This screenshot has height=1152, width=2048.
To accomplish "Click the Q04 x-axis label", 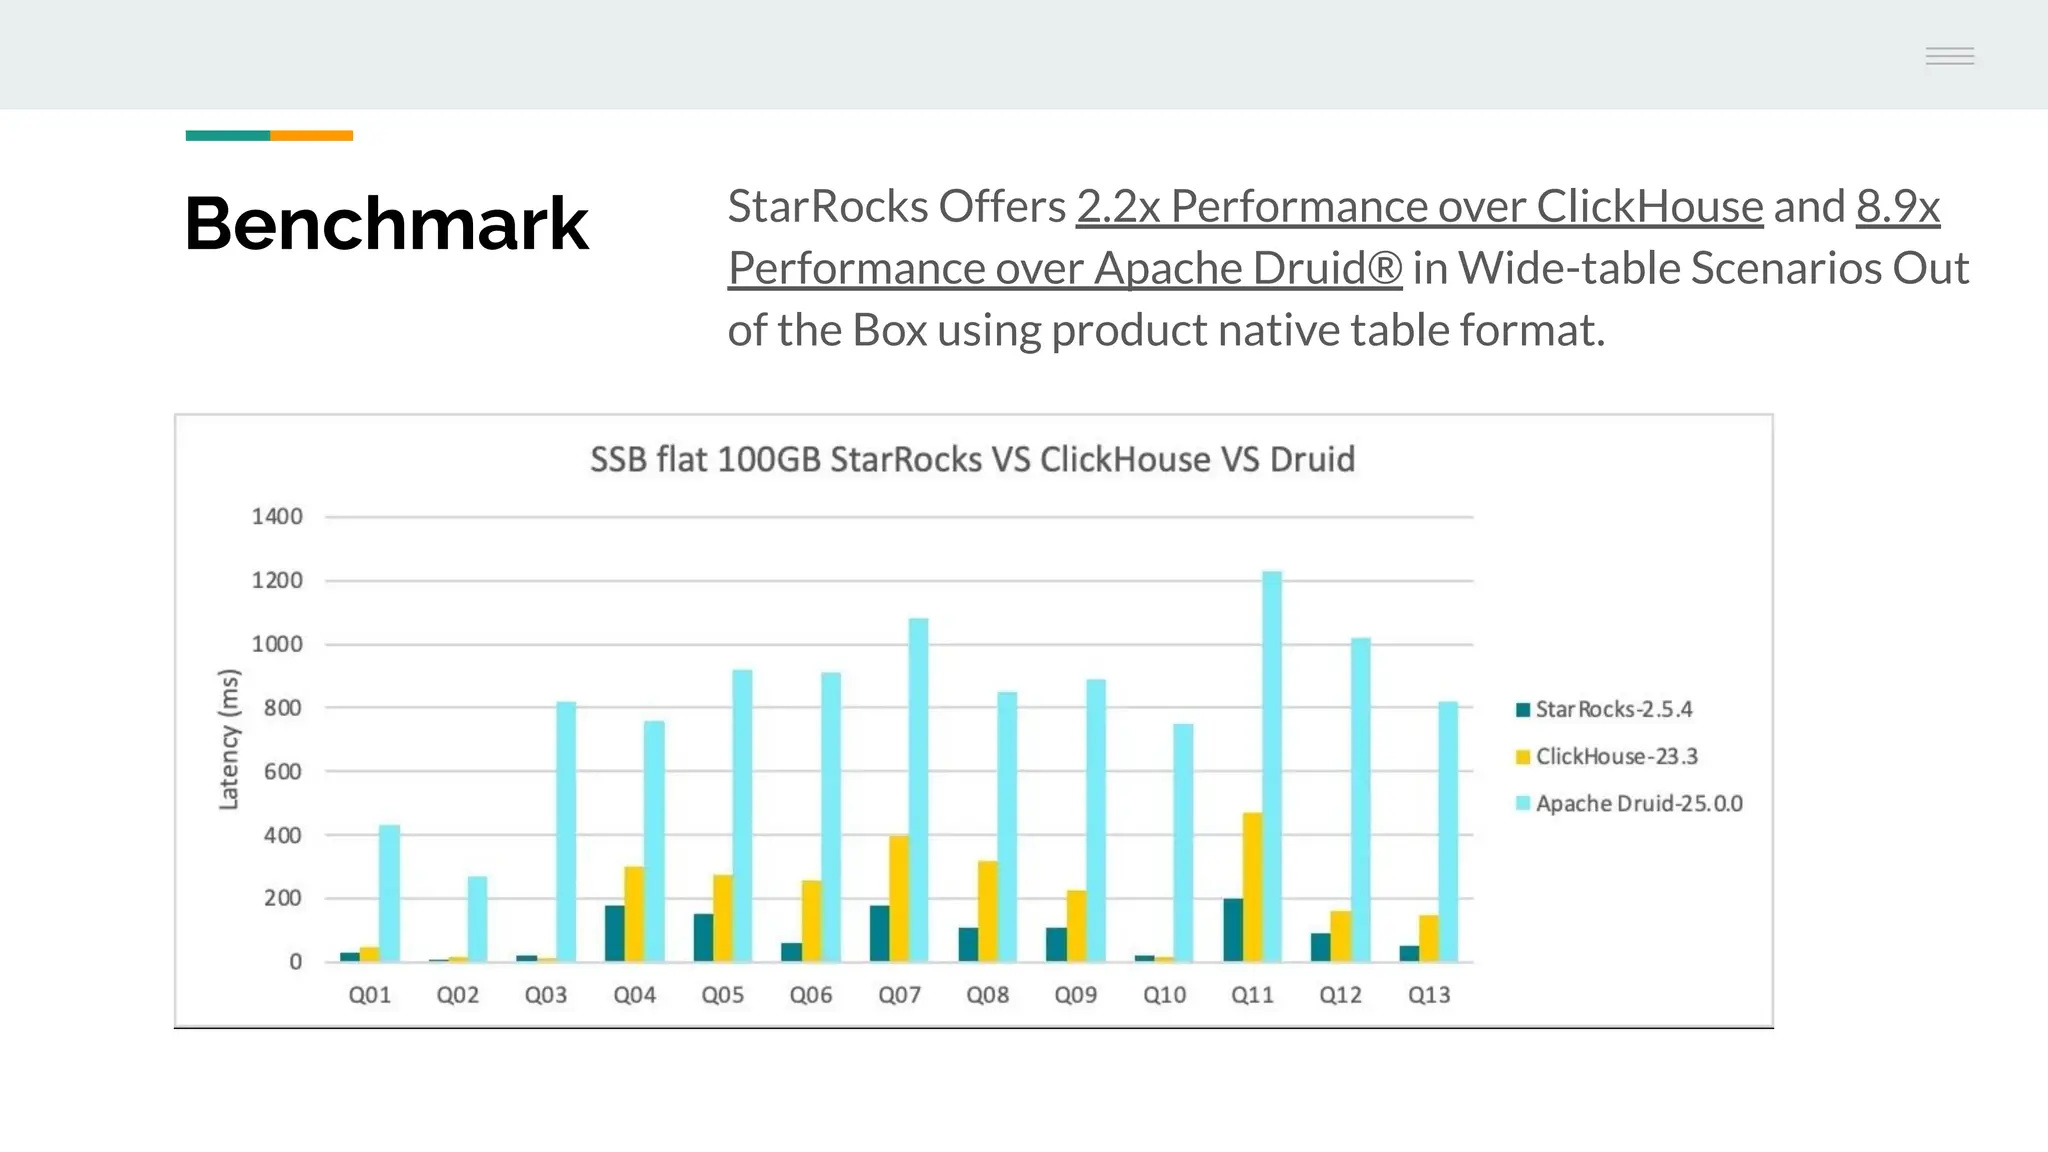I will pos(635,995).
